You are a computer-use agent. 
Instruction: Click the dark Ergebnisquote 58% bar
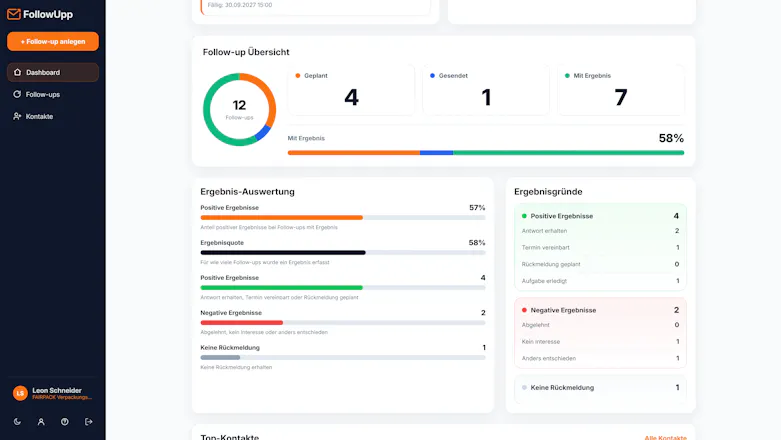click(x=343, y=252)
